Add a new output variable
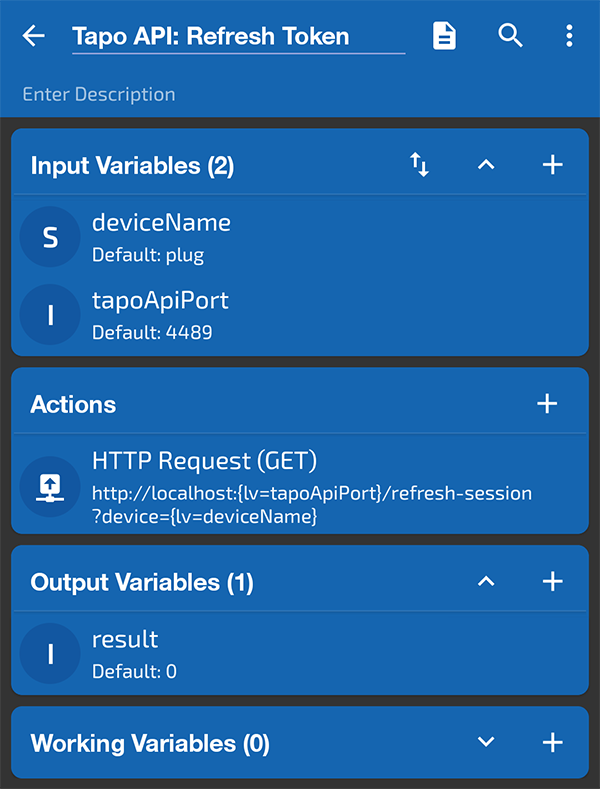The image size is (600, 789). (x=552, y=581)
